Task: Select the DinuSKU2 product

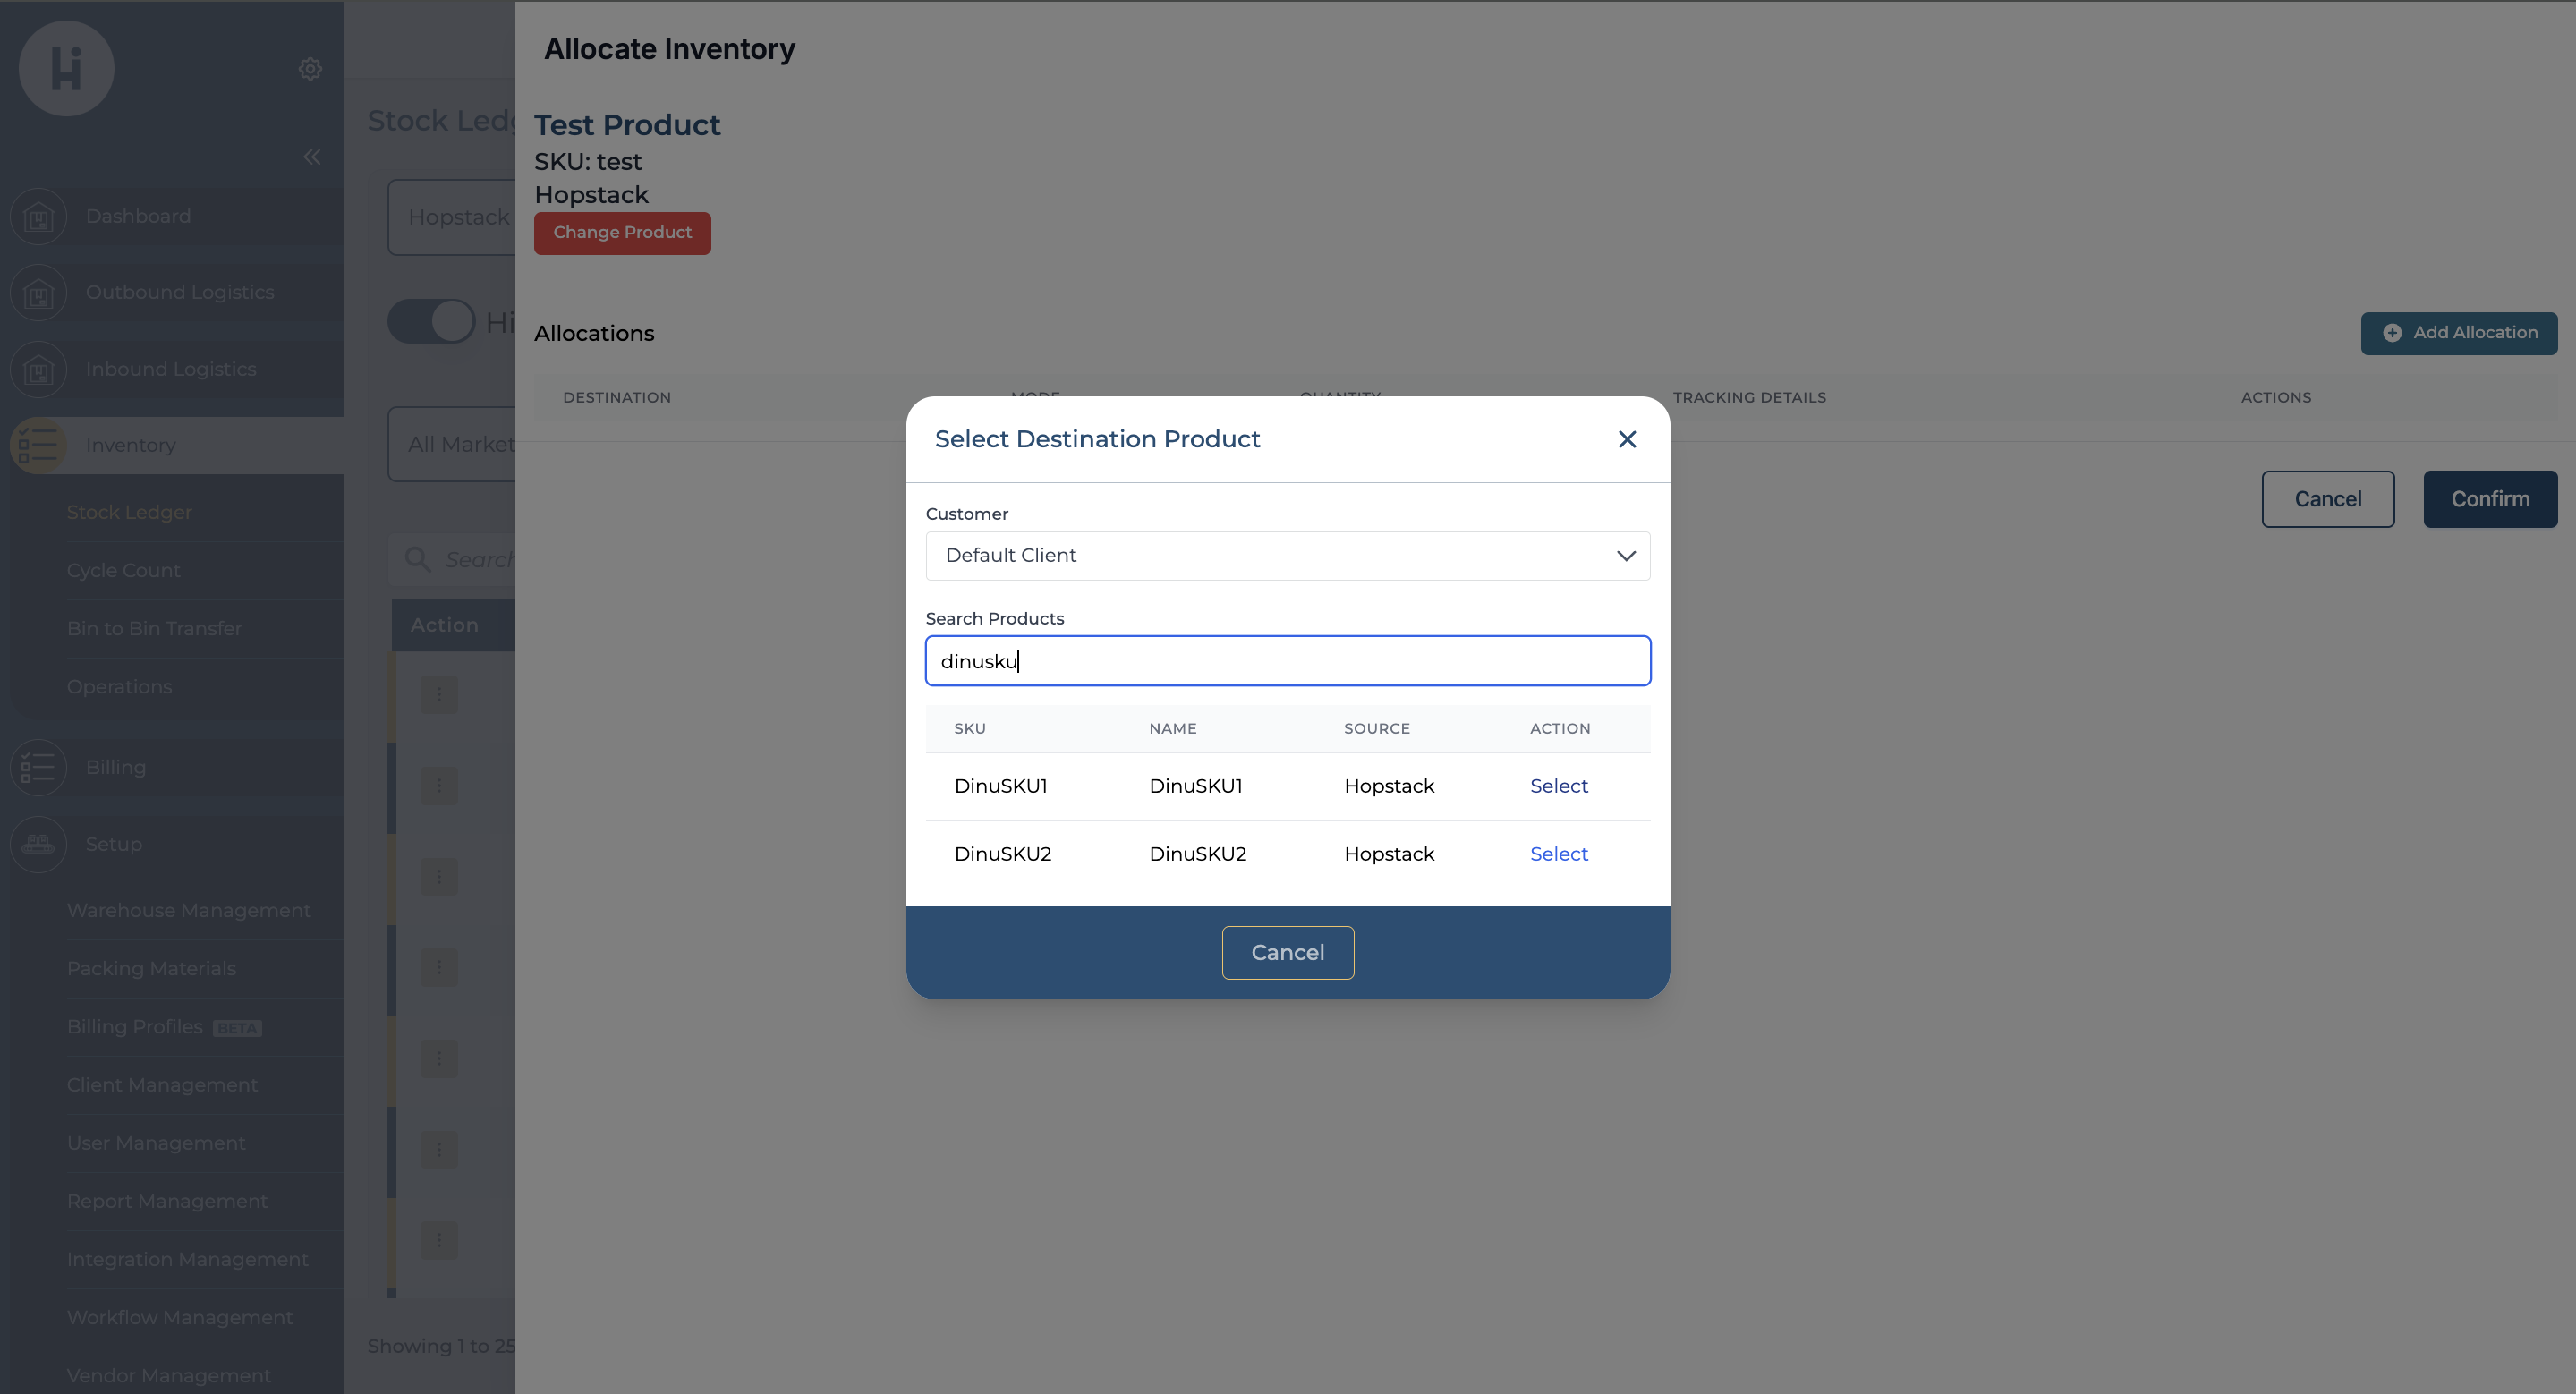Action: pyautogui.click(x=1557, y=854)
